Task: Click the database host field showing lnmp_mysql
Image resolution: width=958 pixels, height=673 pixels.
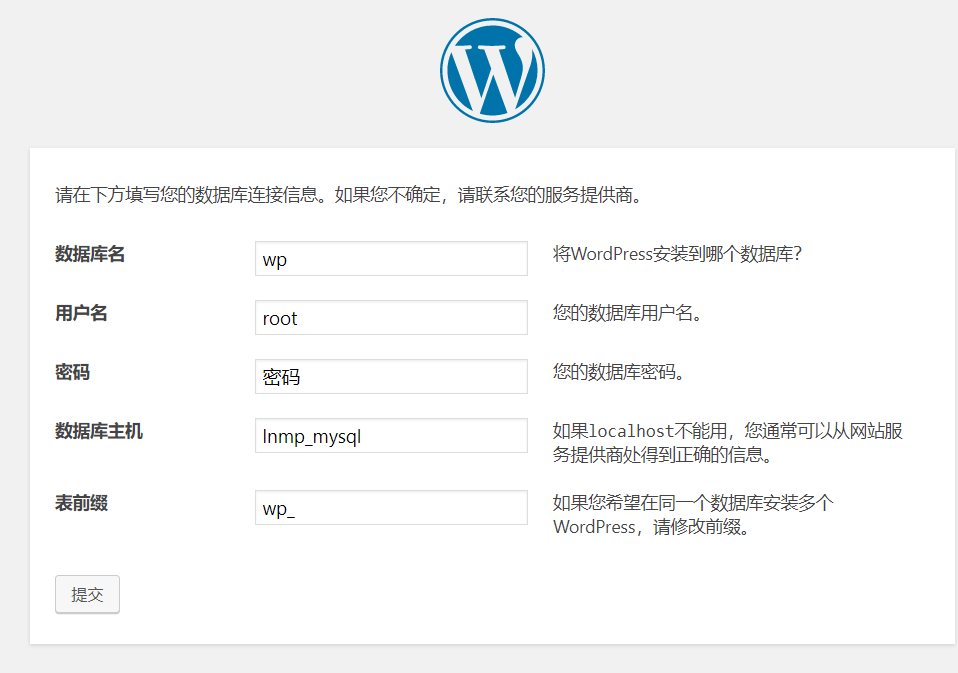Action: 390,435
